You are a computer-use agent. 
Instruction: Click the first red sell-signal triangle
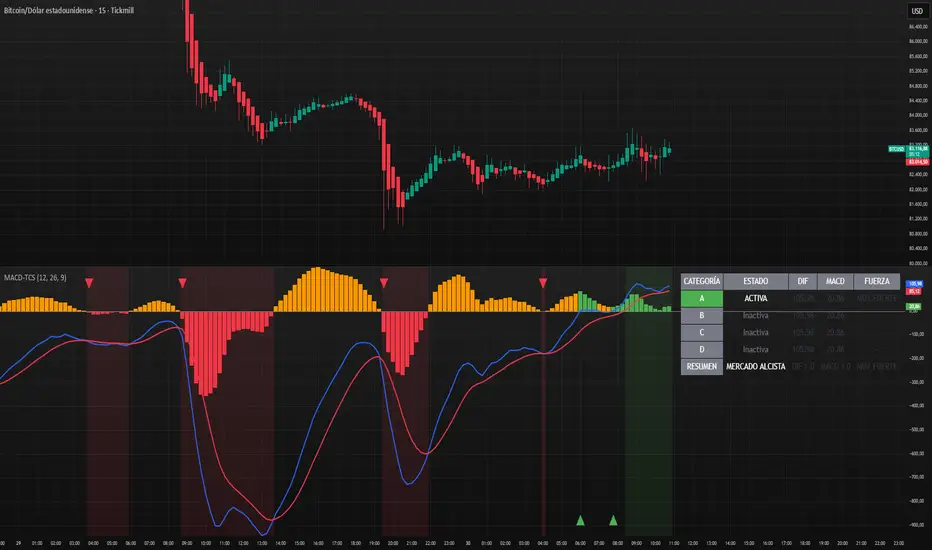[x=89, y=283]
